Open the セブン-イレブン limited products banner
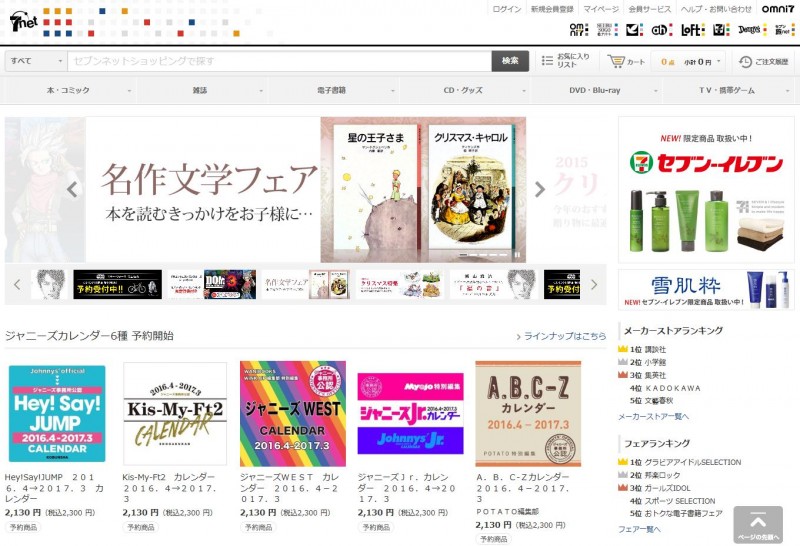This screenshot has height=546, width=800. pos(706,189)
